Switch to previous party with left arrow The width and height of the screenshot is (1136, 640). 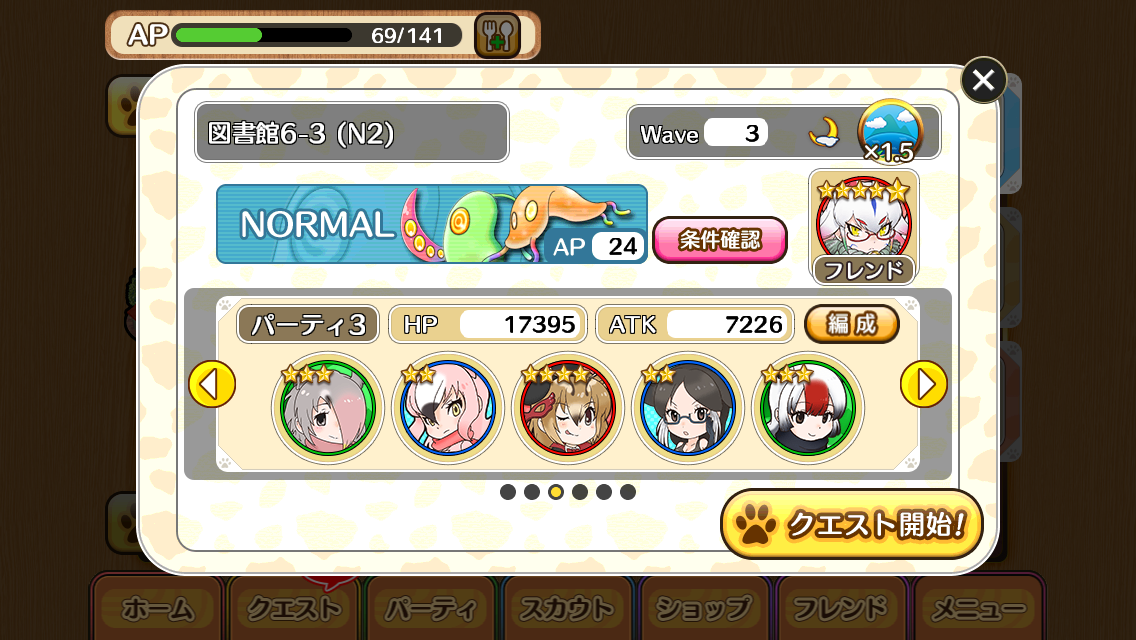[212, 384]
